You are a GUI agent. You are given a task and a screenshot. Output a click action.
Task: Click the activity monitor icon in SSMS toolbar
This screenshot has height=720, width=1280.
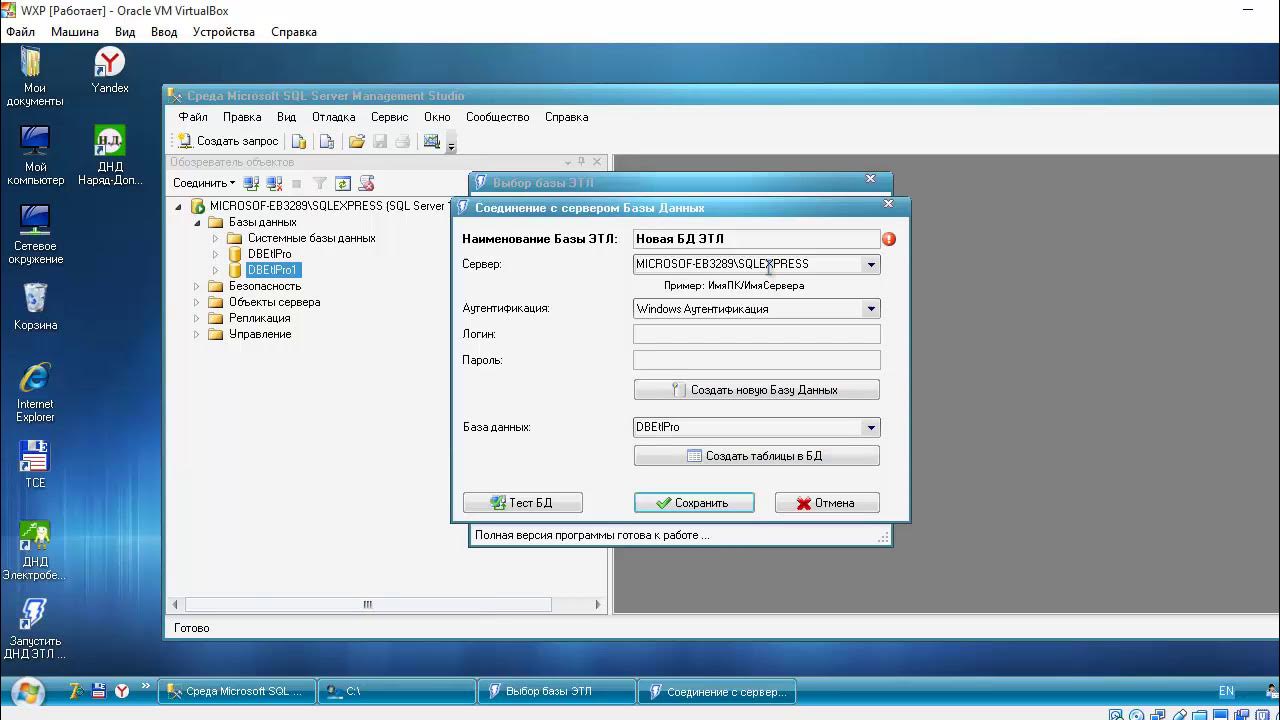coord(432,142)
